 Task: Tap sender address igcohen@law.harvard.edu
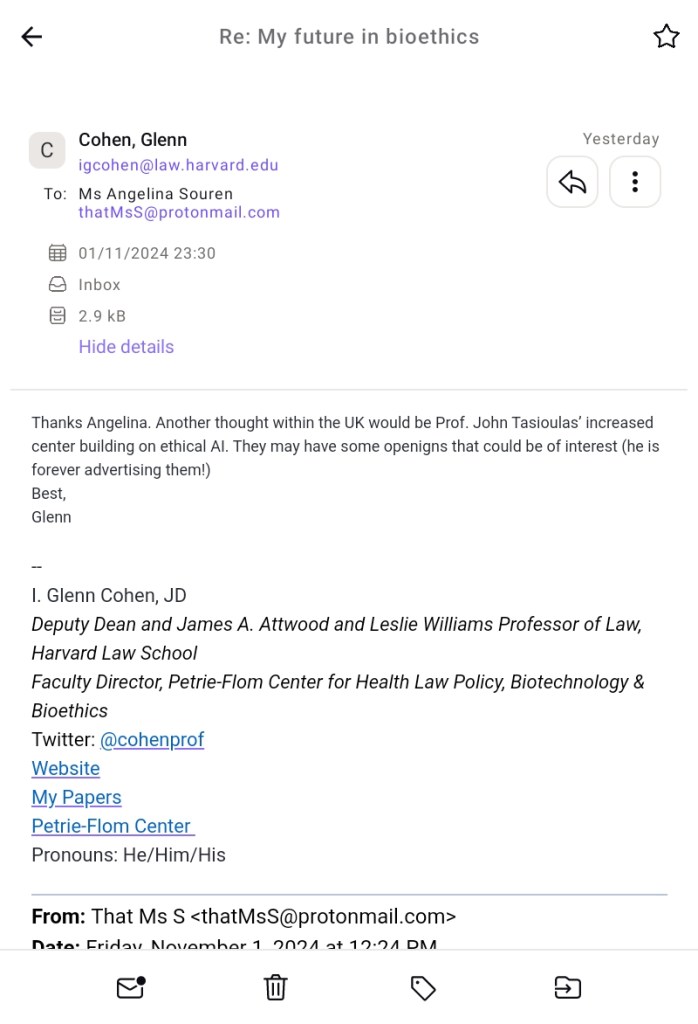(x=178, y=166)
